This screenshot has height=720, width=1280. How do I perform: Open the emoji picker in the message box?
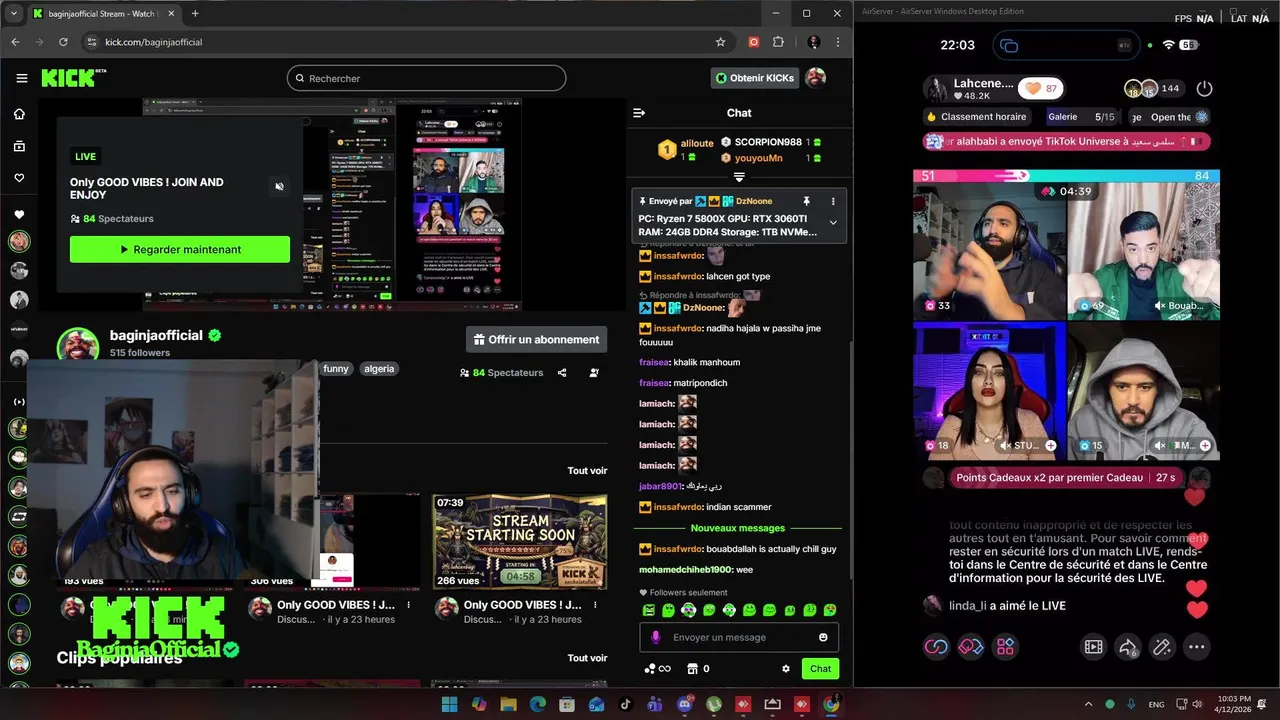(823, 637)
